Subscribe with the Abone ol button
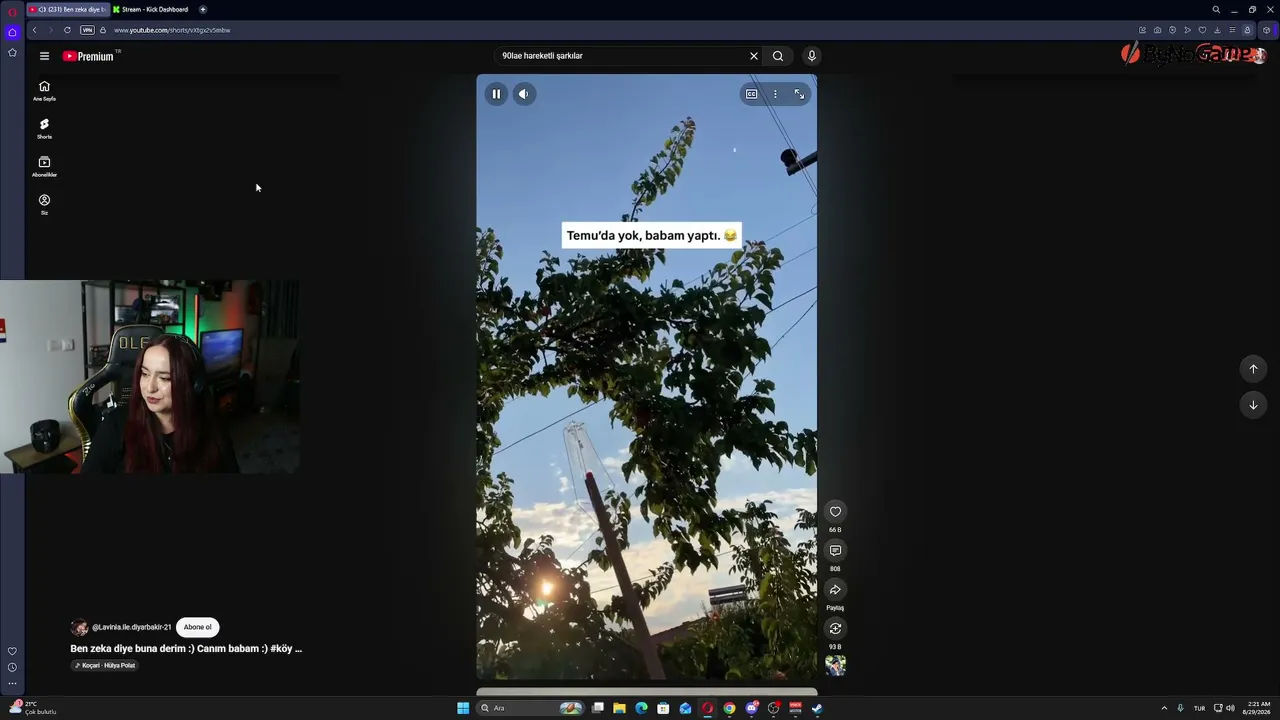This screenshot has width=1280, height=720. pos(197,627)
